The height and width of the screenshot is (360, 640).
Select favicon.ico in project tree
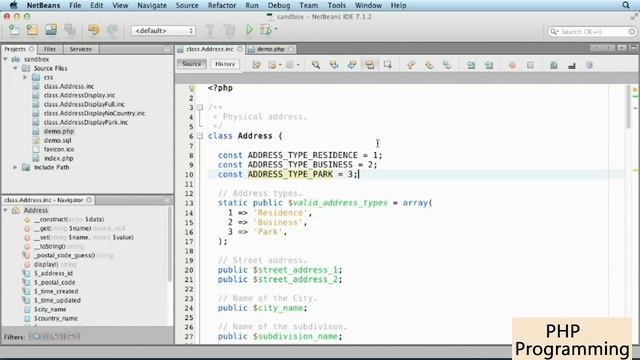tap(59, 149)
